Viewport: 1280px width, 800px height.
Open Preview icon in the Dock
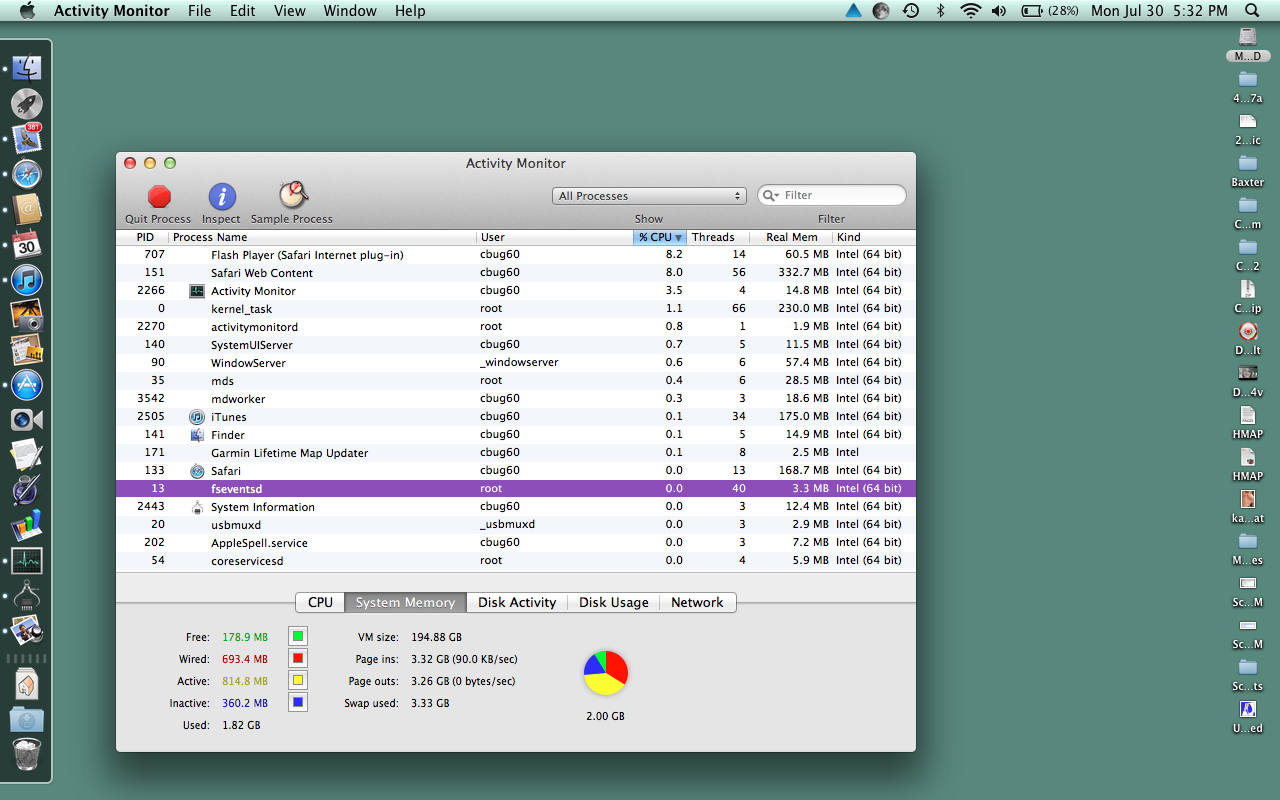pyautogui.click(x=27, y=629)
